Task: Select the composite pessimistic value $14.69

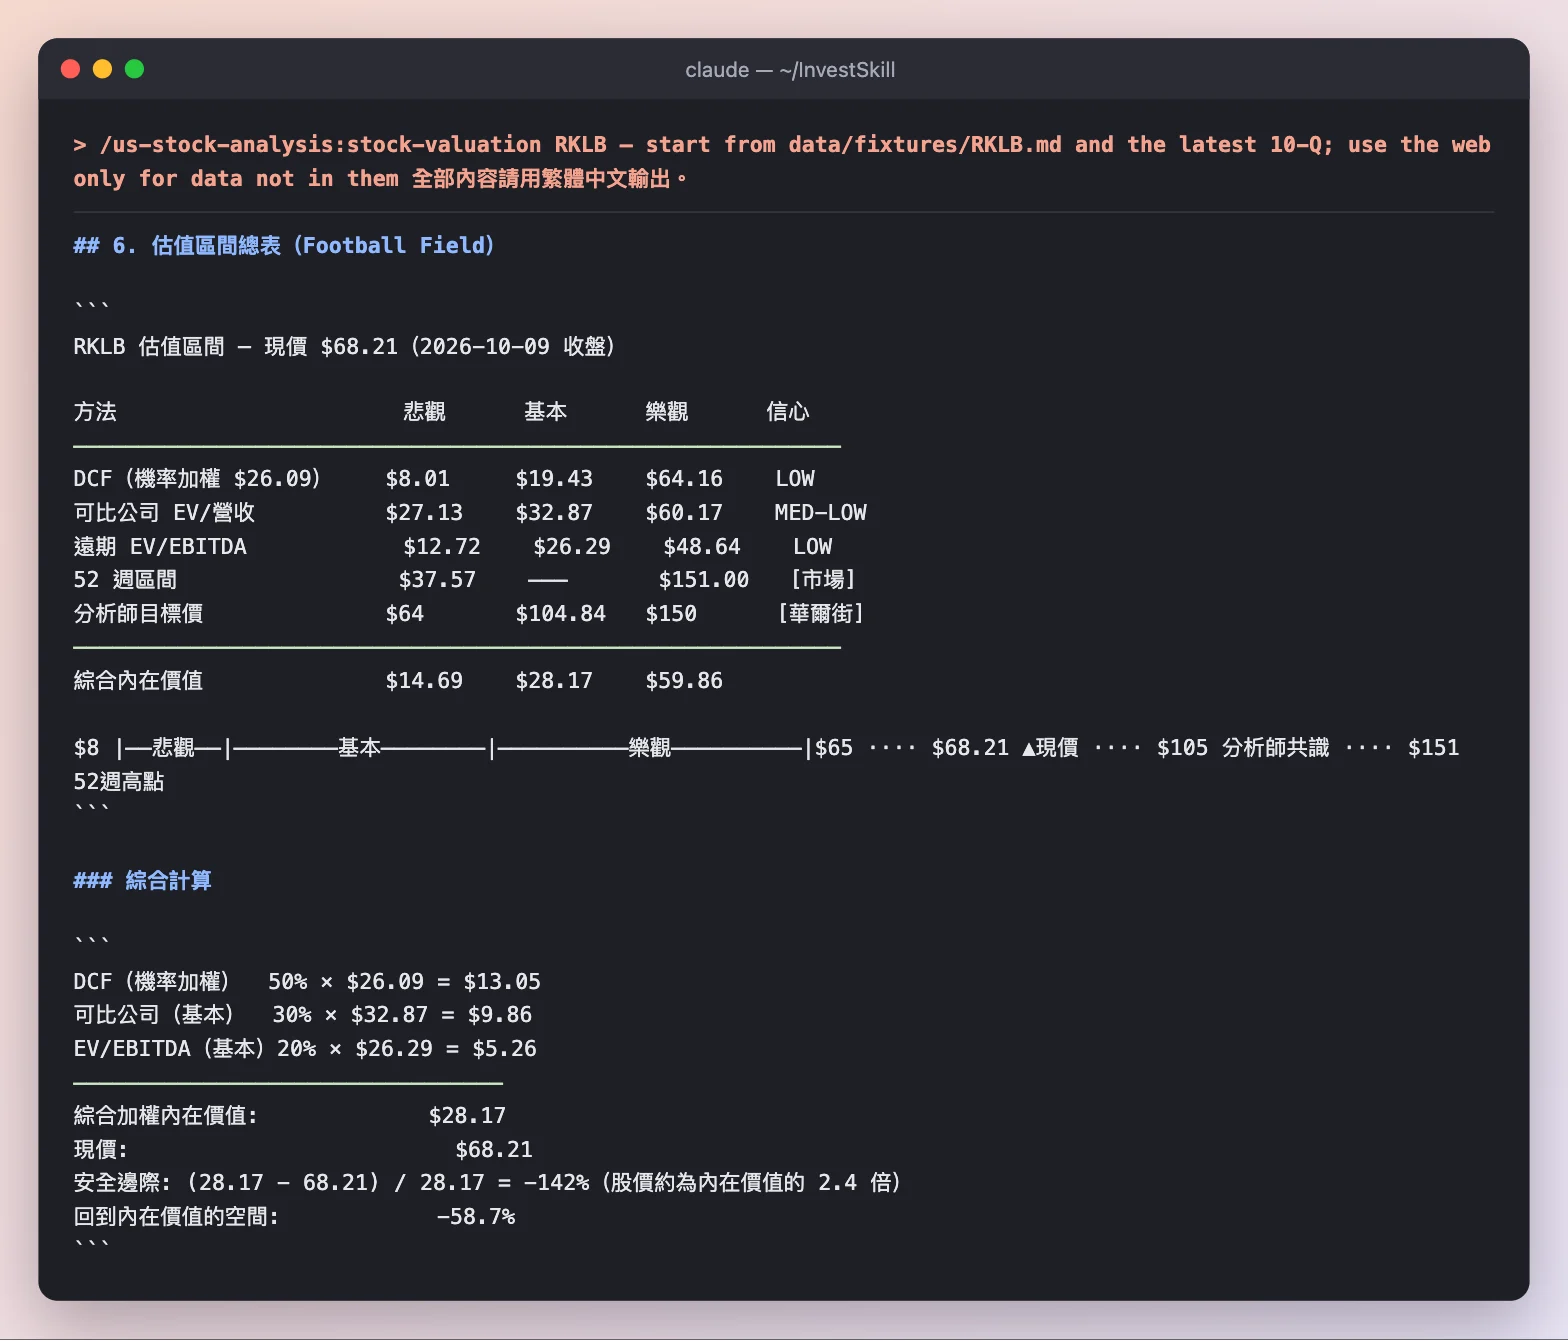Action: point(424,681)
